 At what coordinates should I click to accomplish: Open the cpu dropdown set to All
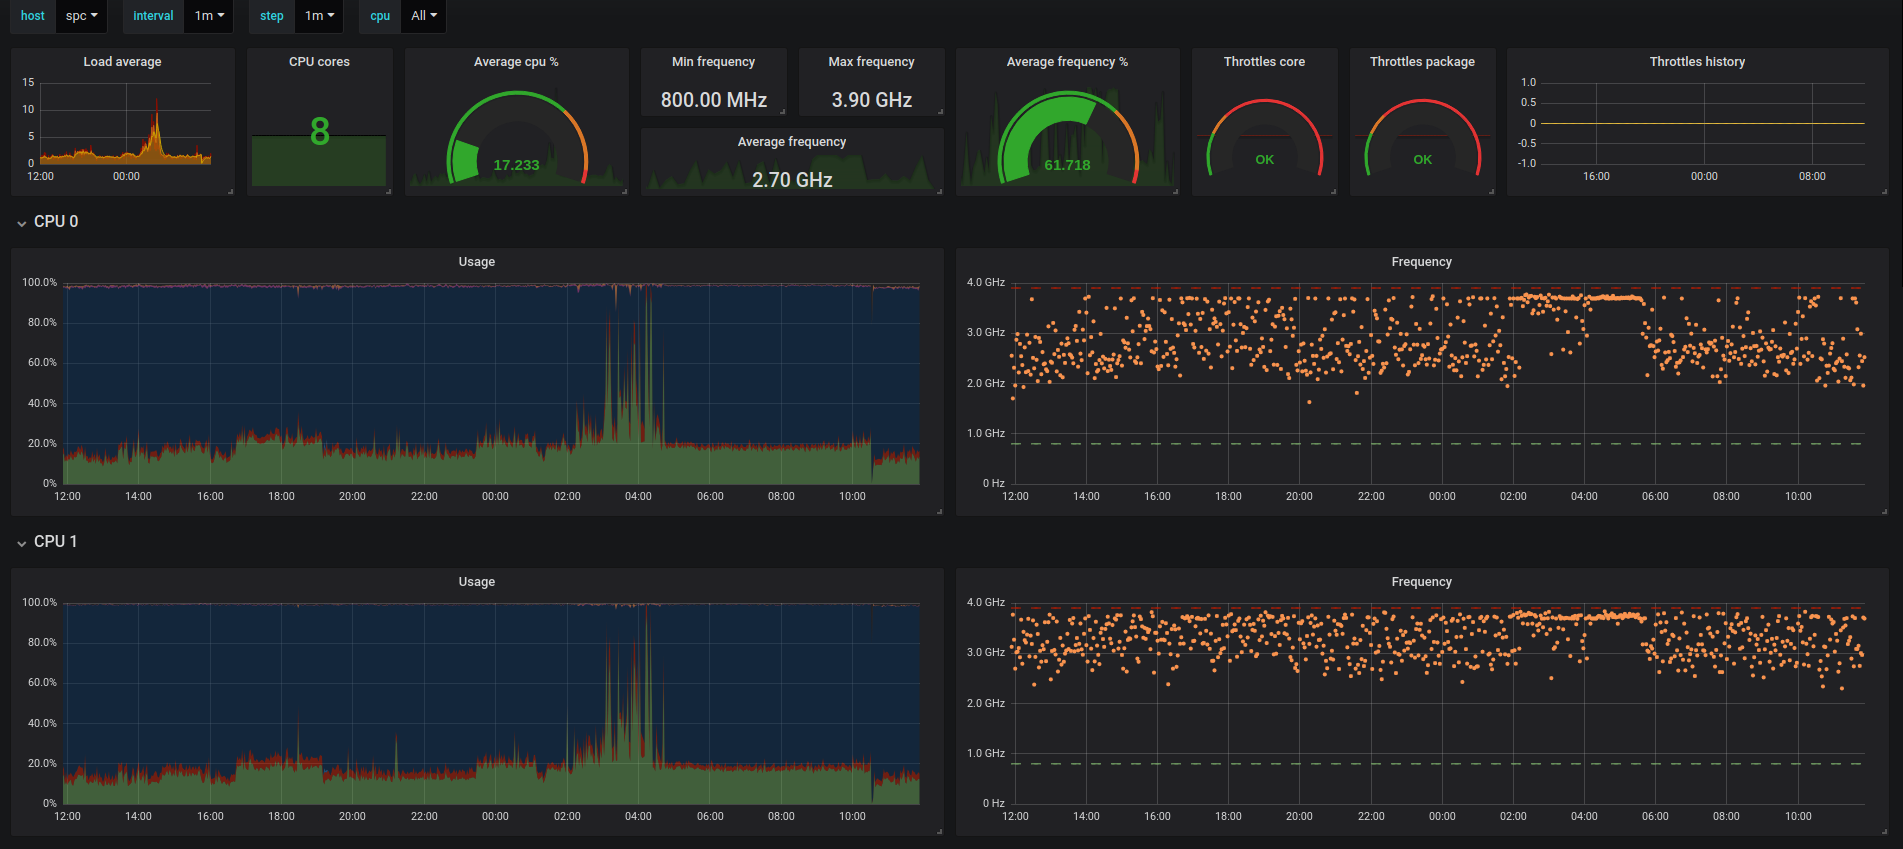423,16
